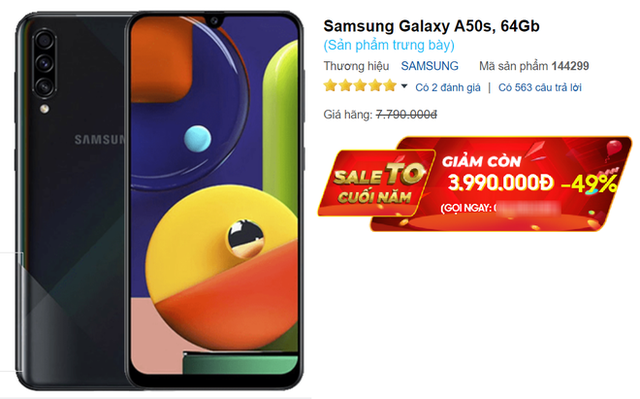This screenshot has width=640, height=399.
Task: Open the 'Có 563 câu trả lời' link
Action: pos(540,87)
